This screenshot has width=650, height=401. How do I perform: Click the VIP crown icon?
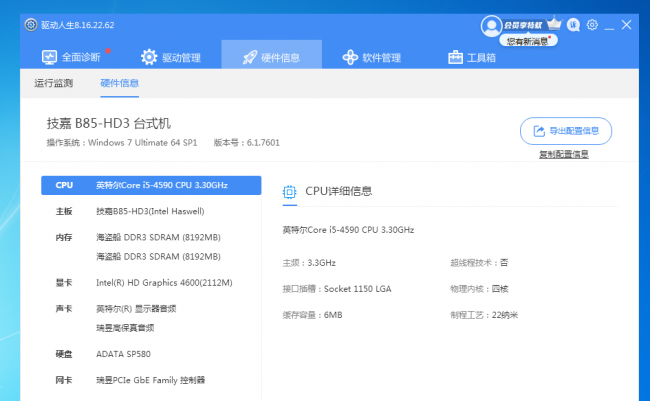554,24
